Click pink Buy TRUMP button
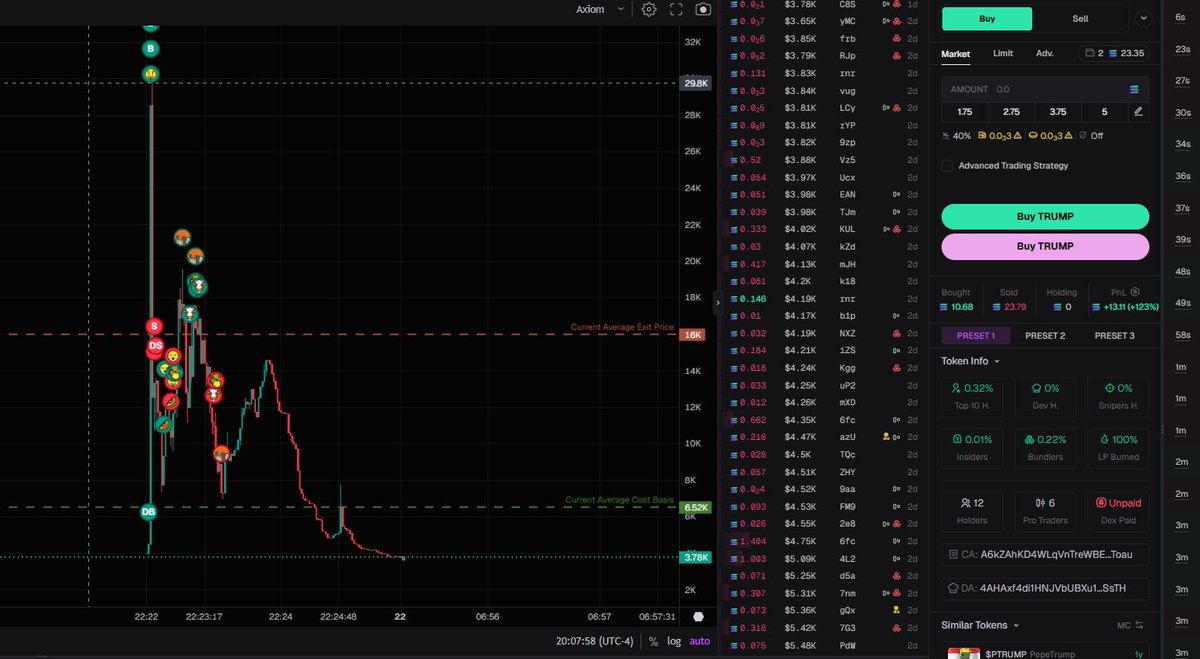 point(1045,246)
